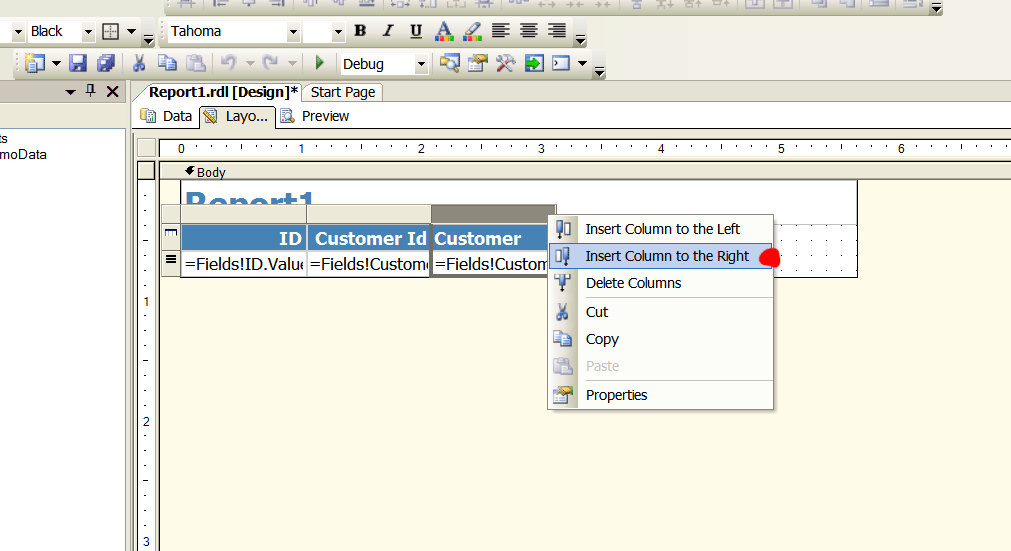The height and width of the screenshot is (551, 1011).
Task: Open the Data view tab
Action: coord(166,116)
